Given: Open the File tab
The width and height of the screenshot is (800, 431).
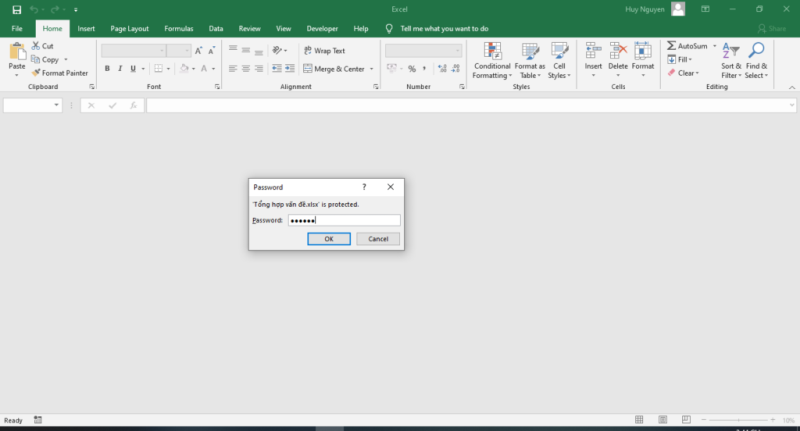Looking at the screenshot, I should 17,29.
